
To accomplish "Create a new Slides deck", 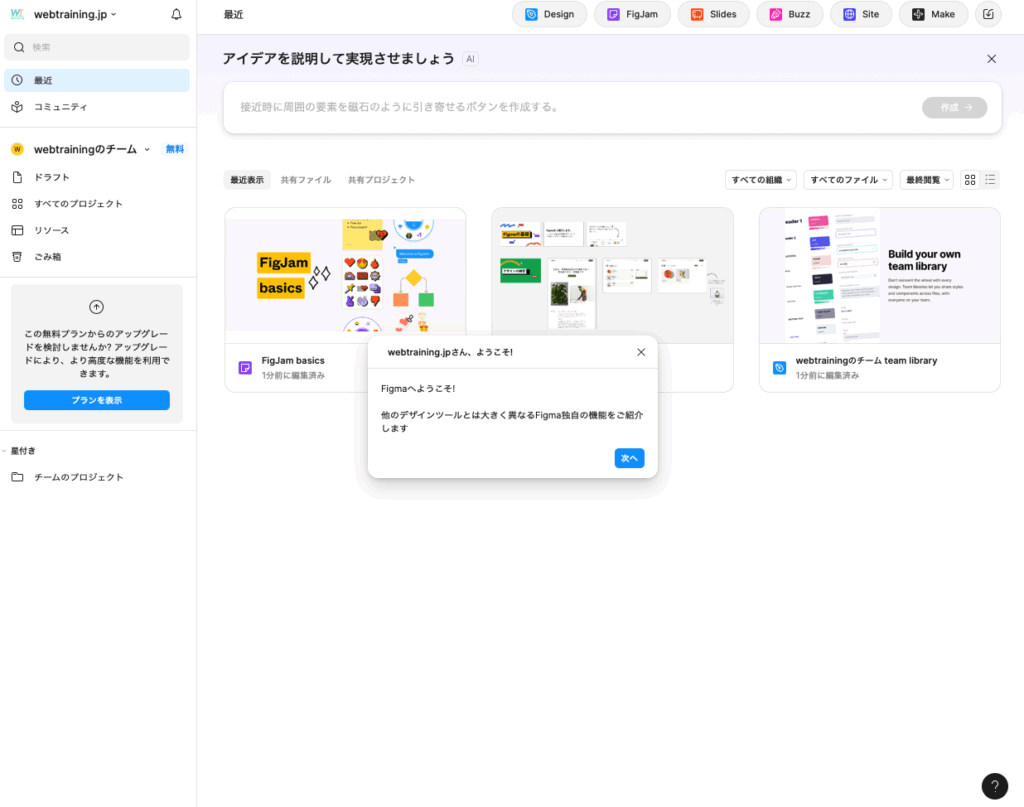I will tap(713, 14).
